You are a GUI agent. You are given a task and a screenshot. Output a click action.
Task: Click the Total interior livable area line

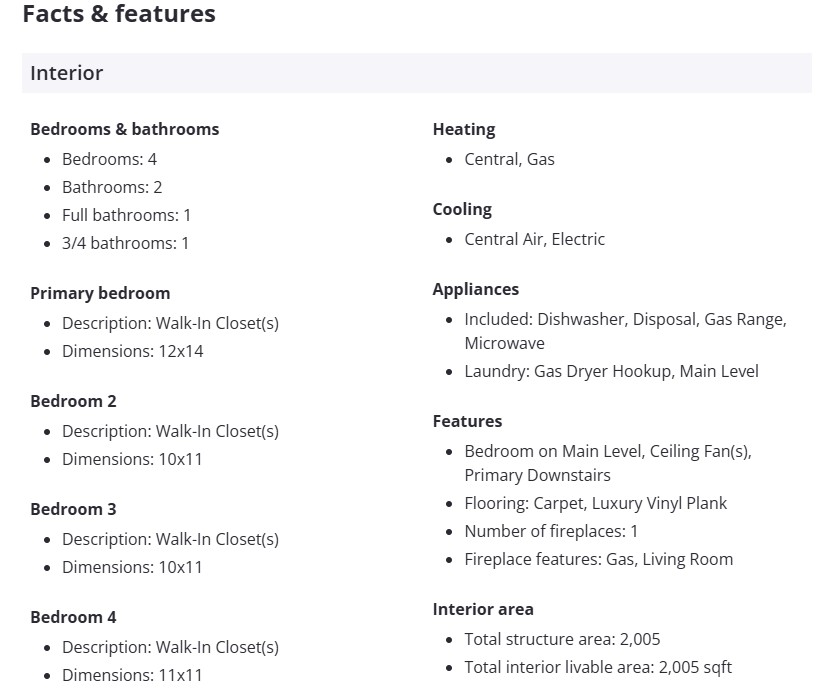[x=598, y=667]
